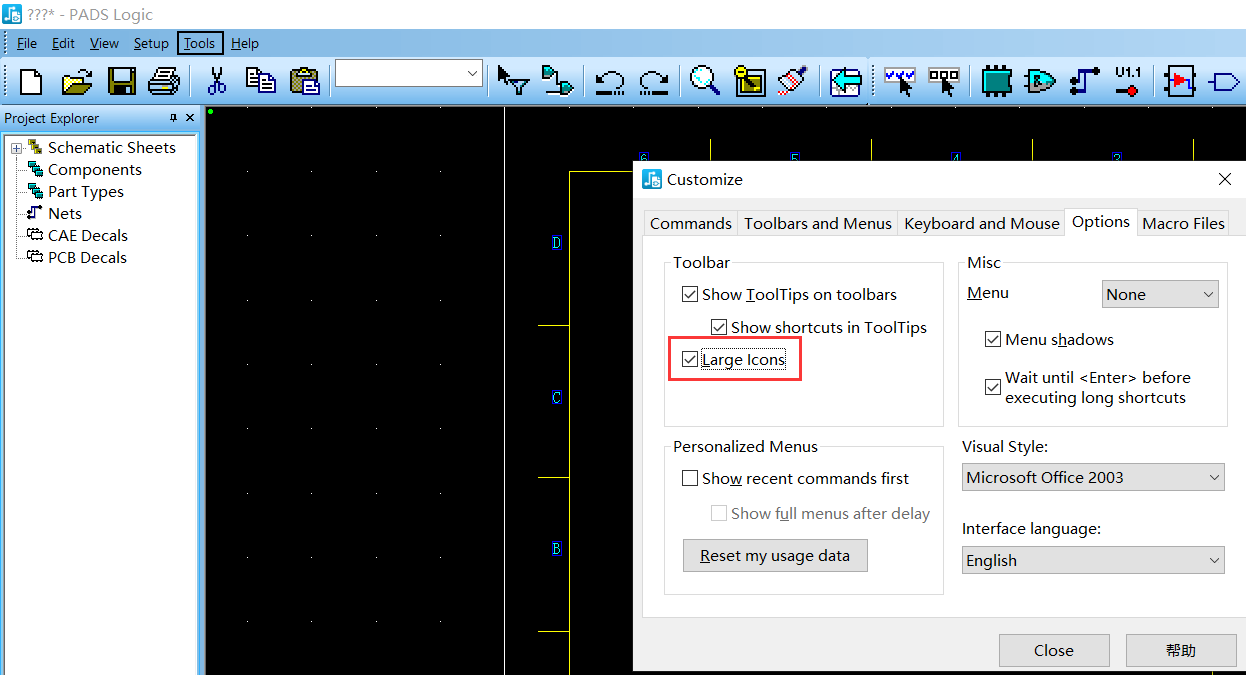This screenshot has height=675, width=1246.
Task: Expand the Schematic Sheets tree node
Action: [17, 148]
